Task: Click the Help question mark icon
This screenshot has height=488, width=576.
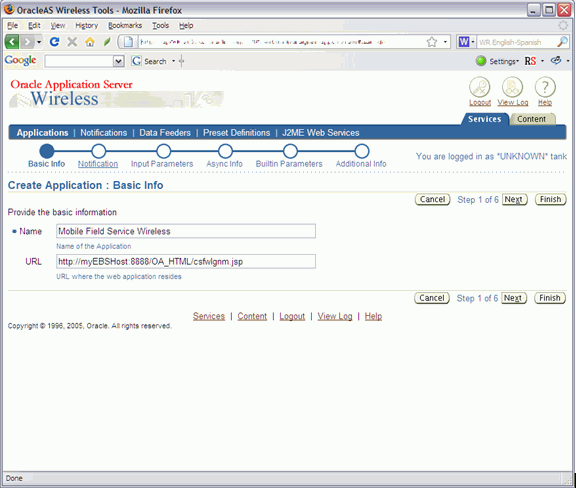Action: (545, 87)
